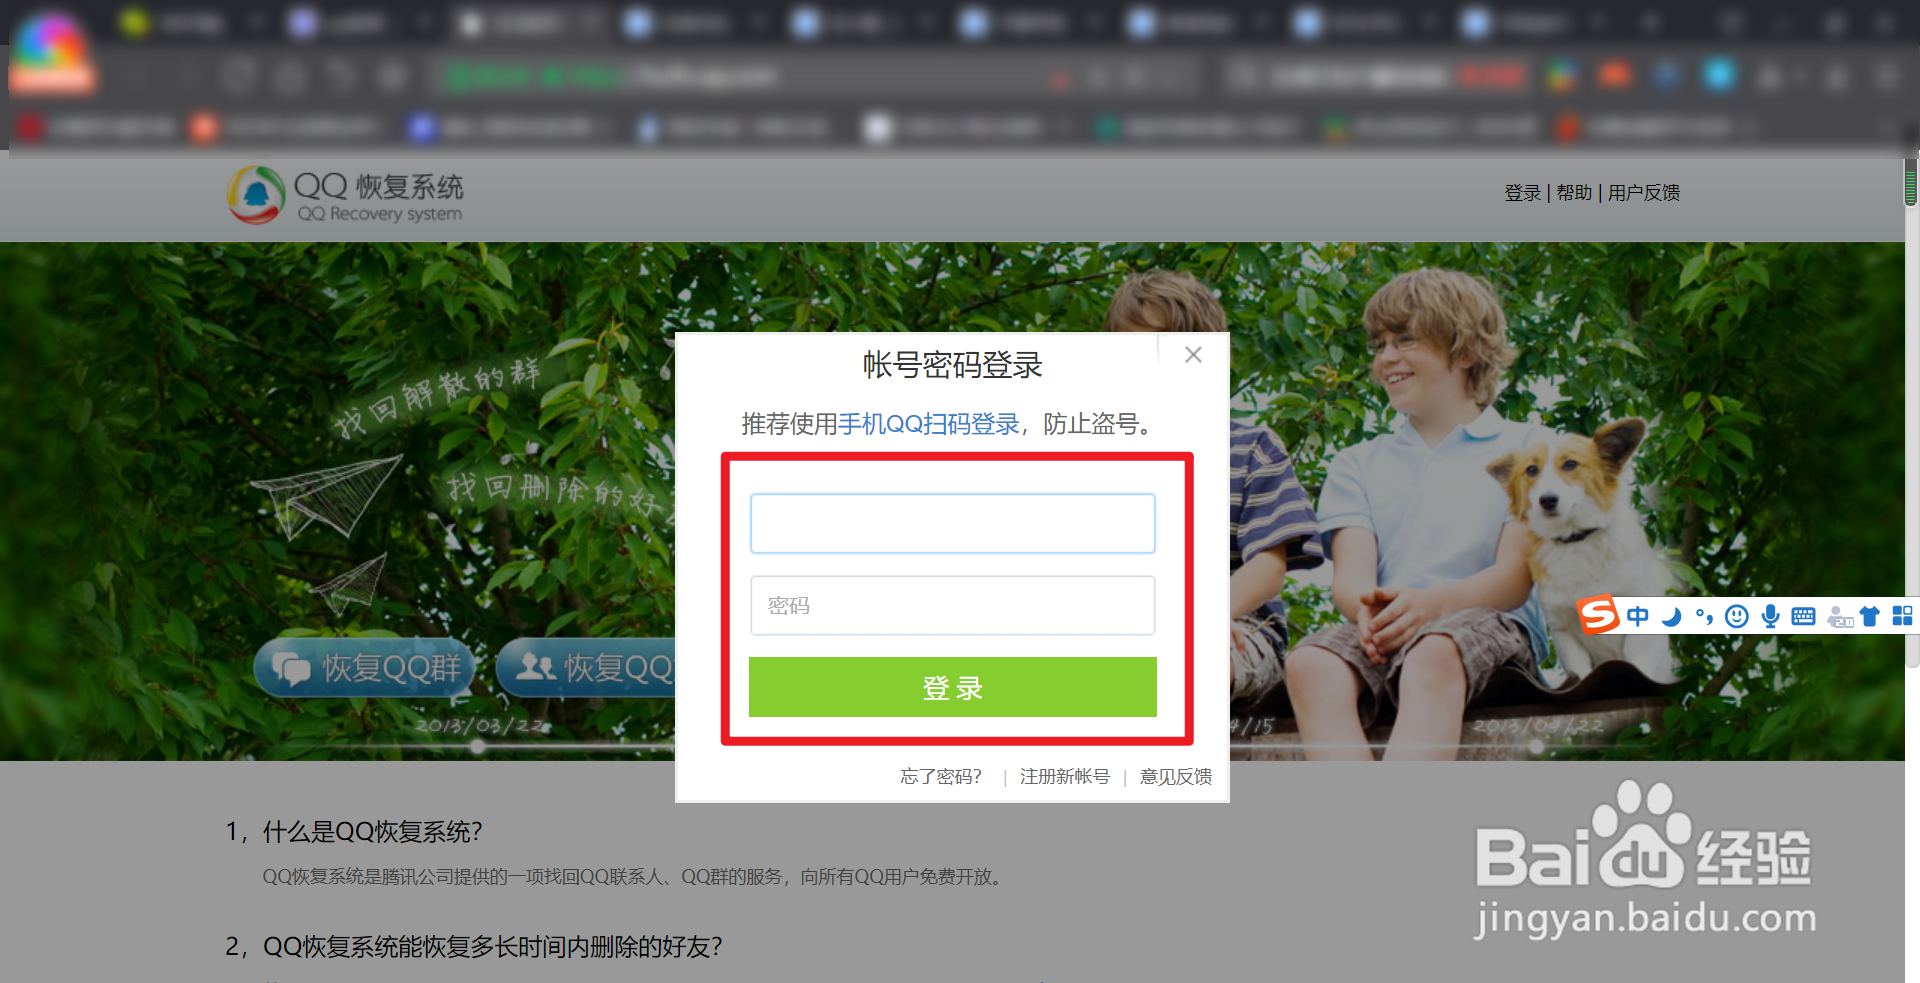Click 注册新帐号 link
This screenshot has width=1920, height=983.
click(x=1065, y=776)
